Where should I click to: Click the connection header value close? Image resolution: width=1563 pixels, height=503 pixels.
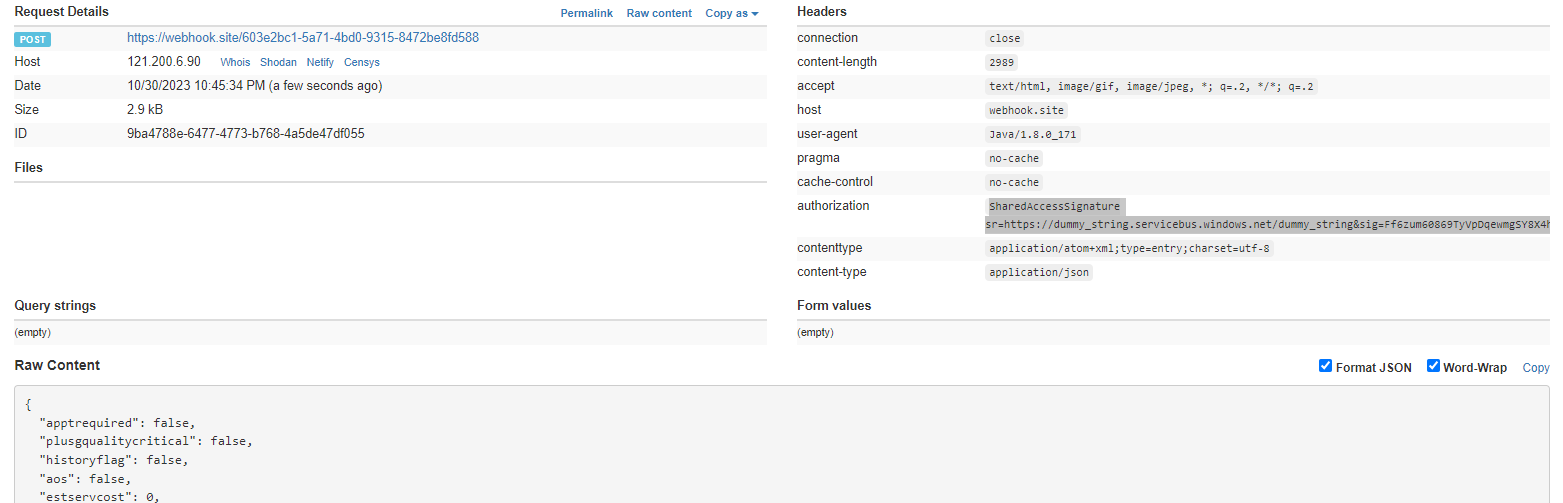(x=1005, y=38)
